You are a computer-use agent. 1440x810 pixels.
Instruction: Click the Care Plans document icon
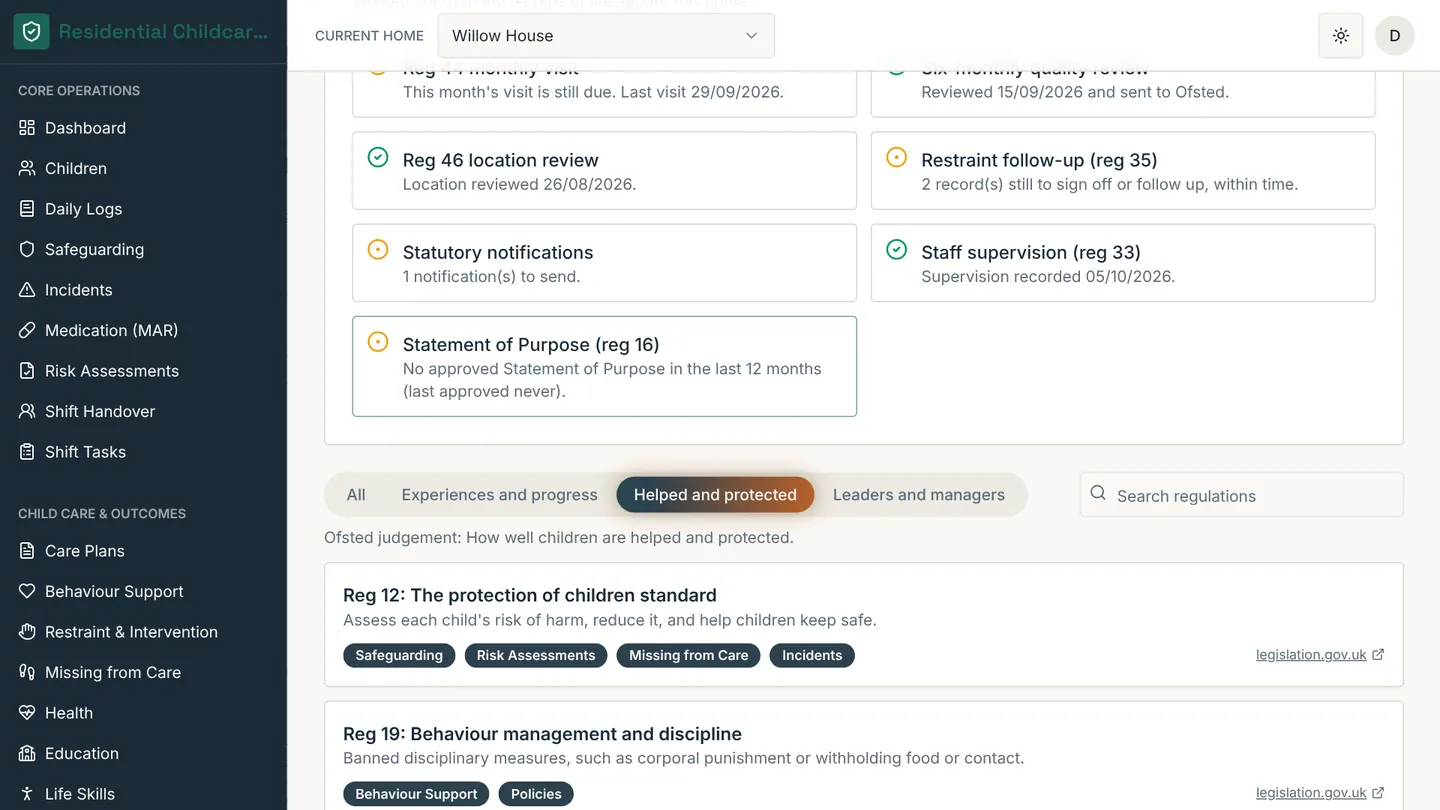point(27,551)
